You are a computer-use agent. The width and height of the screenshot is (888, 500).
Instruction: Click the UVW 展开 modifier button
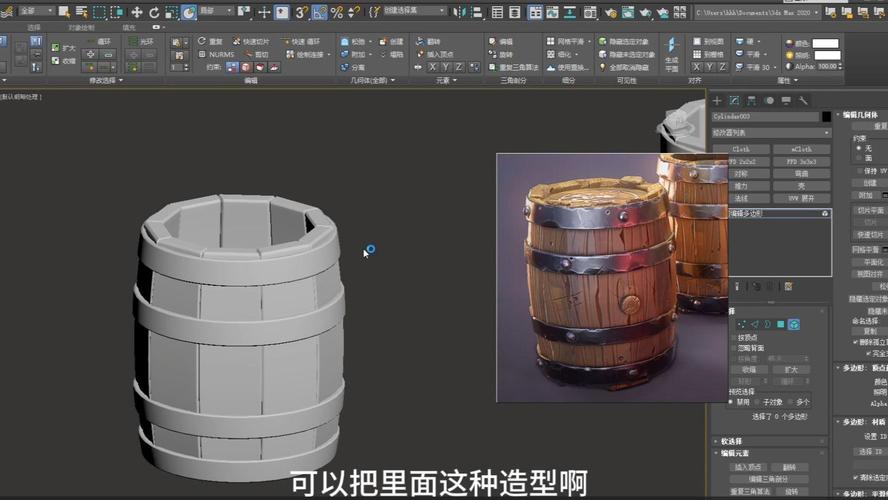801,198
